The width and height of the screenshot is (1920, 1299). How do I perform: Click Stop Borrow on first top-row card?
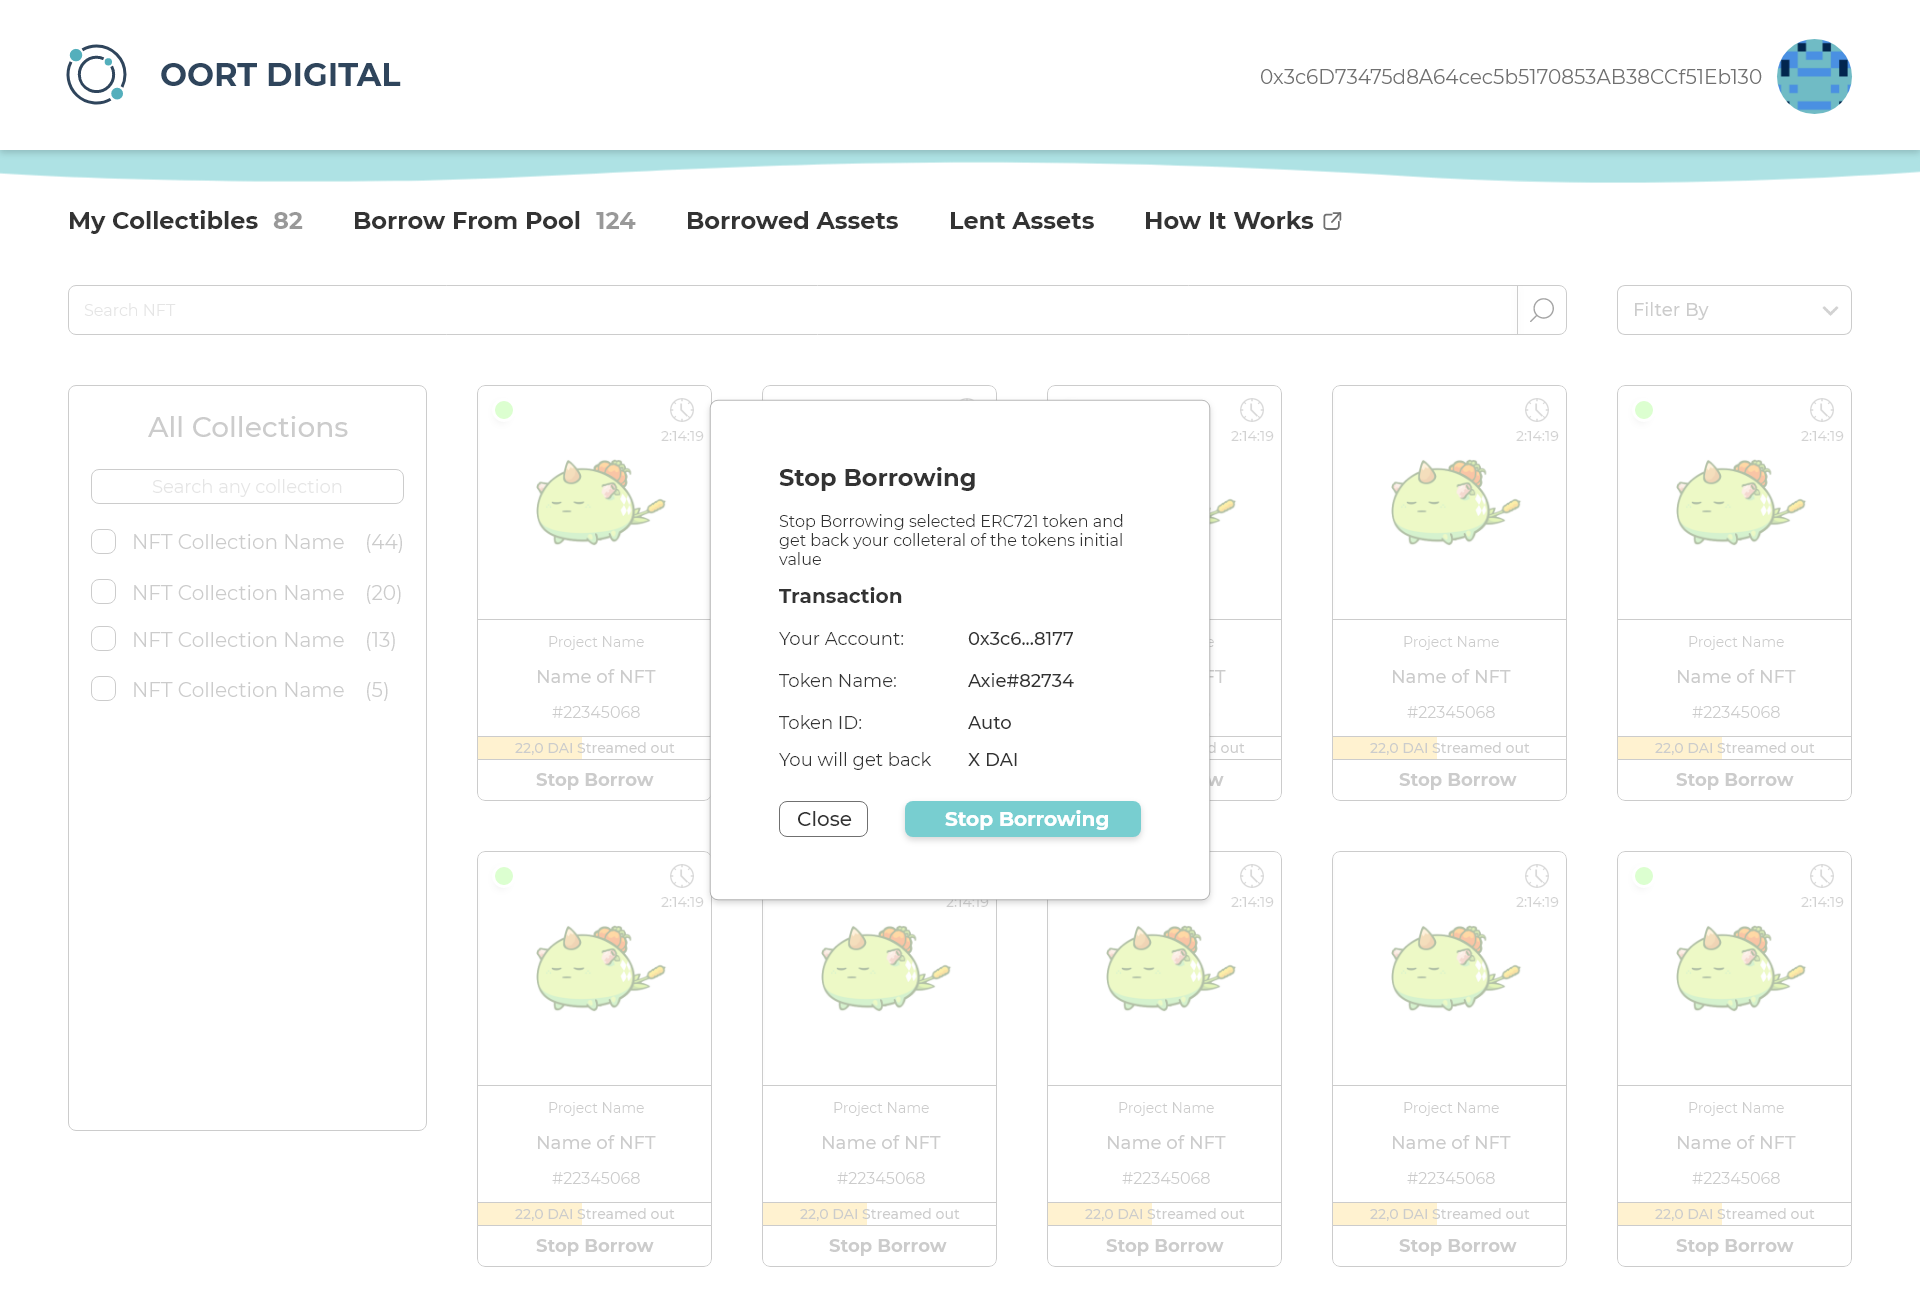pyautogui.click(x=594, y=780)
